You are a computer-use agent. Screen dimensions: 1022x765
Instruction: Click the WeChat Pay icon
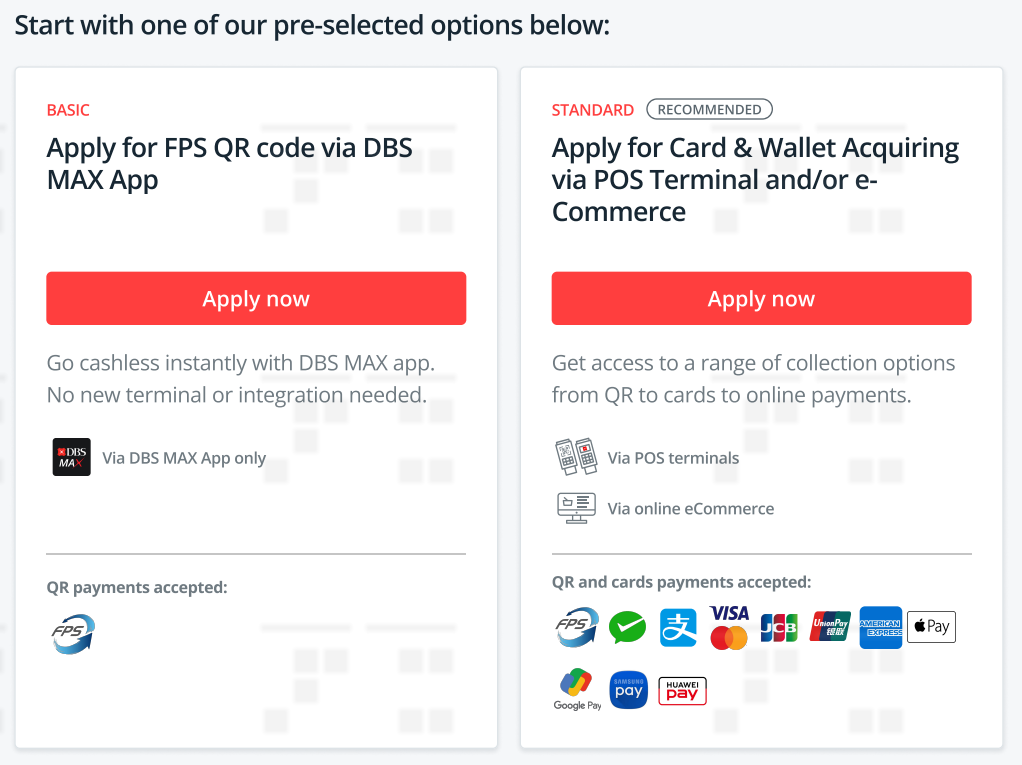(x=628, y=628)
